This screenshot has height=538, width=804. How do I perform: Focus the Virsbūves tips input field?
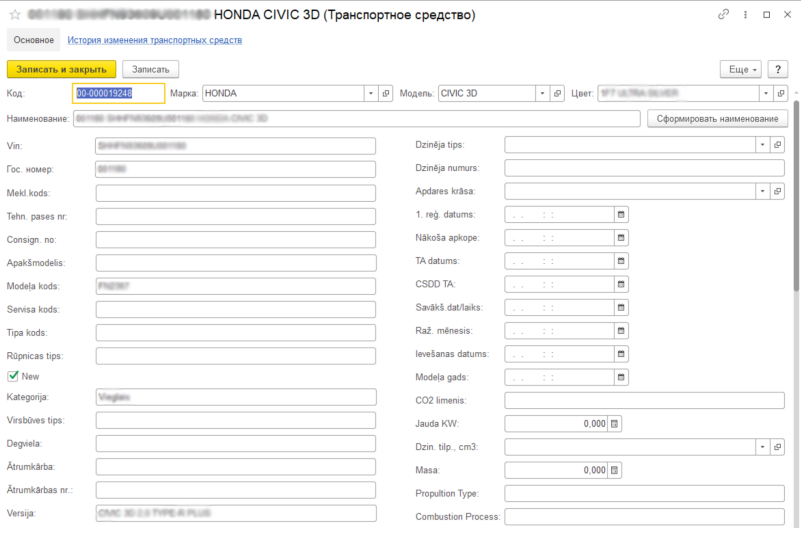235,421
